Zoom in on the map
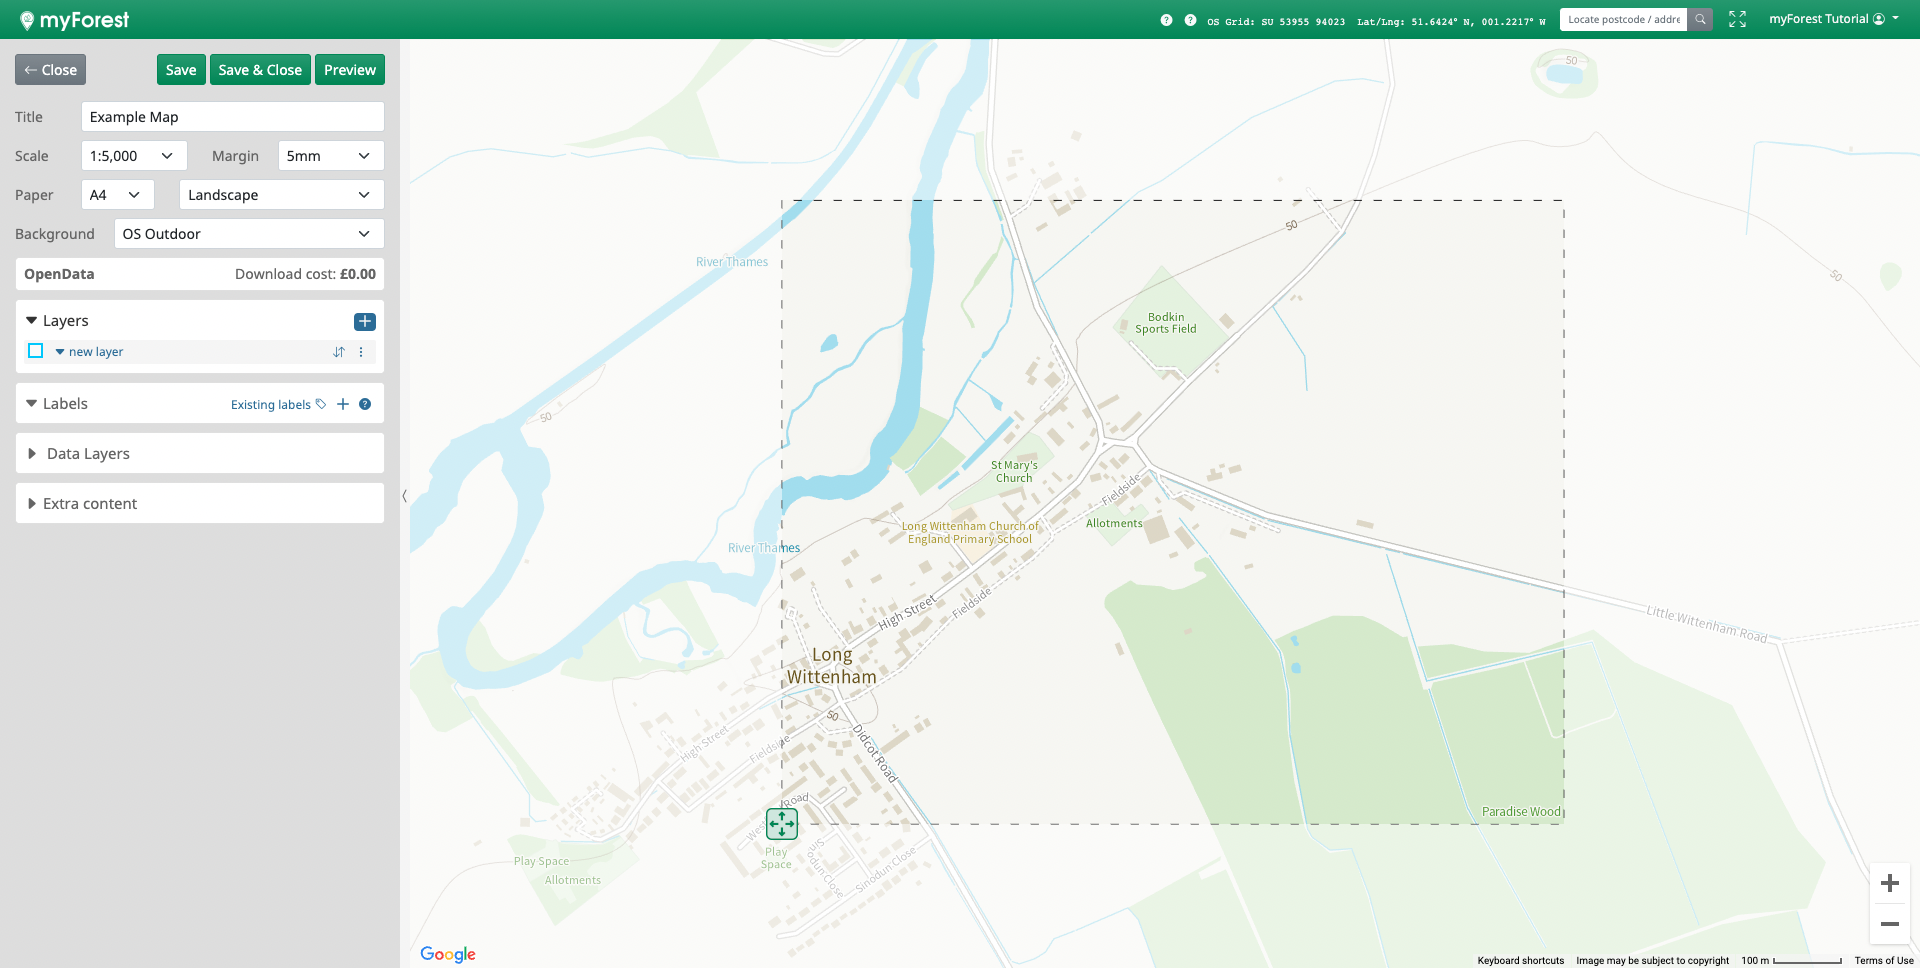The width and height of the screenshot is (1920, 968). tap(1889, 883)
